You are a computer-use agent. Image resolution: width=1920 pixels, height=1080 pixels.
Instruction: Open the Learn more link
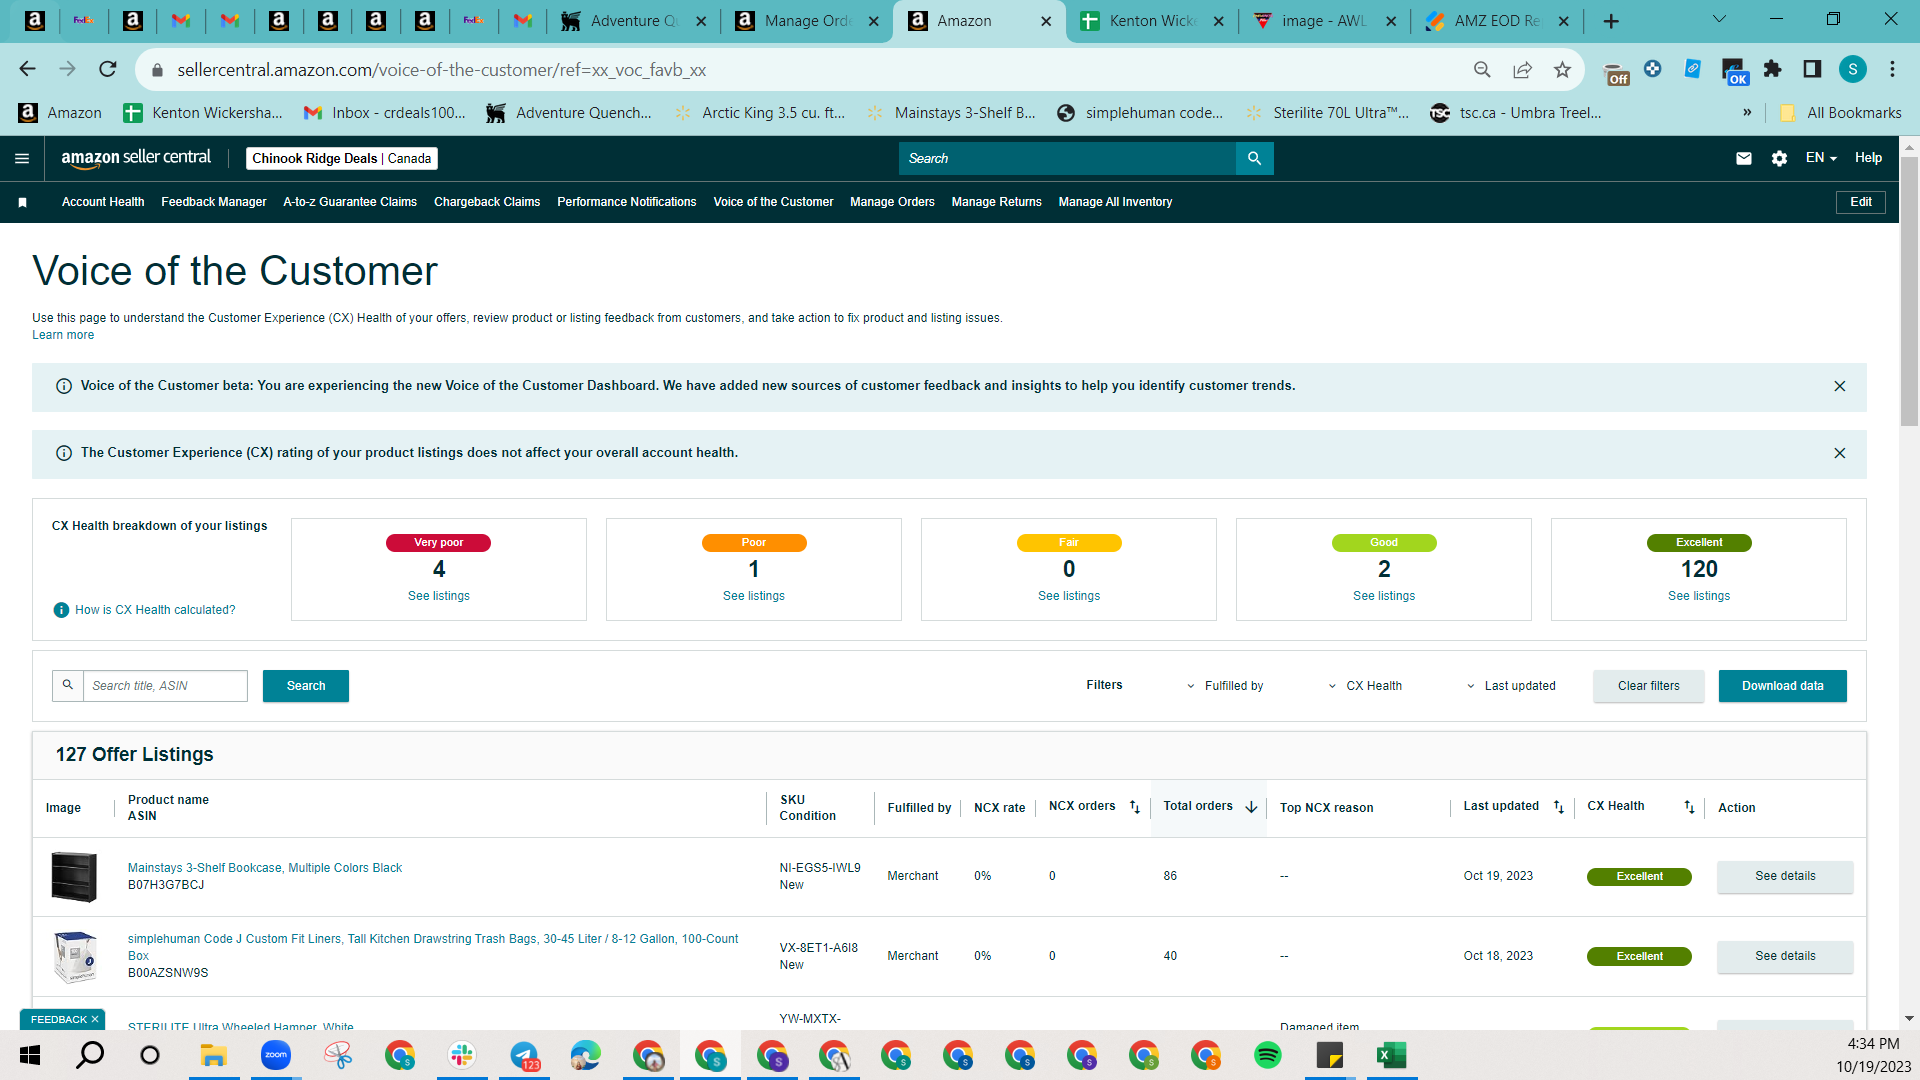pos(63,335)
